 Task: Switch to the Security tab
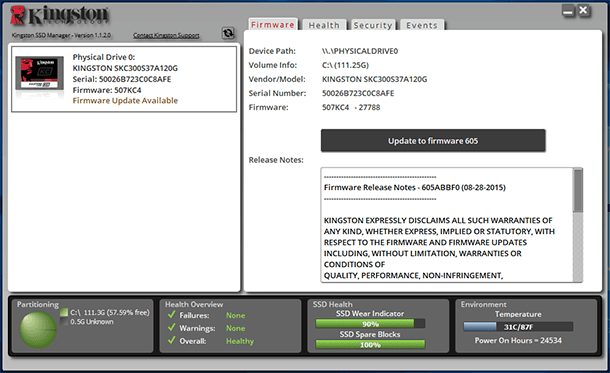point(373,25)
